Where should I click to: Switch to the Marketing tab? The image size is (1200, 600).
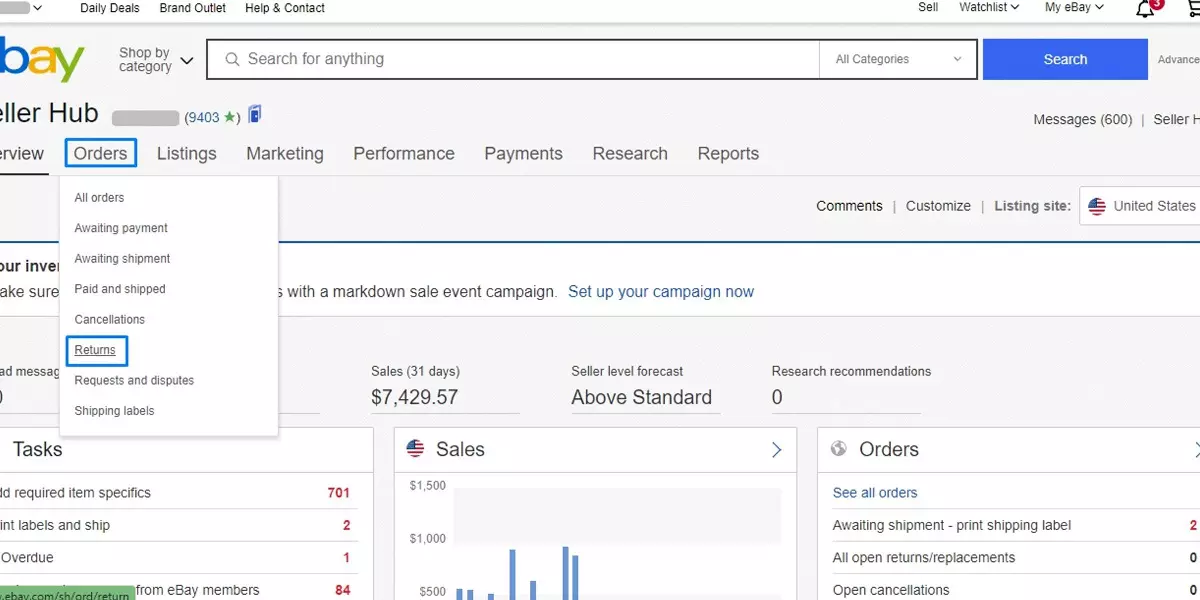click(285, 153)
